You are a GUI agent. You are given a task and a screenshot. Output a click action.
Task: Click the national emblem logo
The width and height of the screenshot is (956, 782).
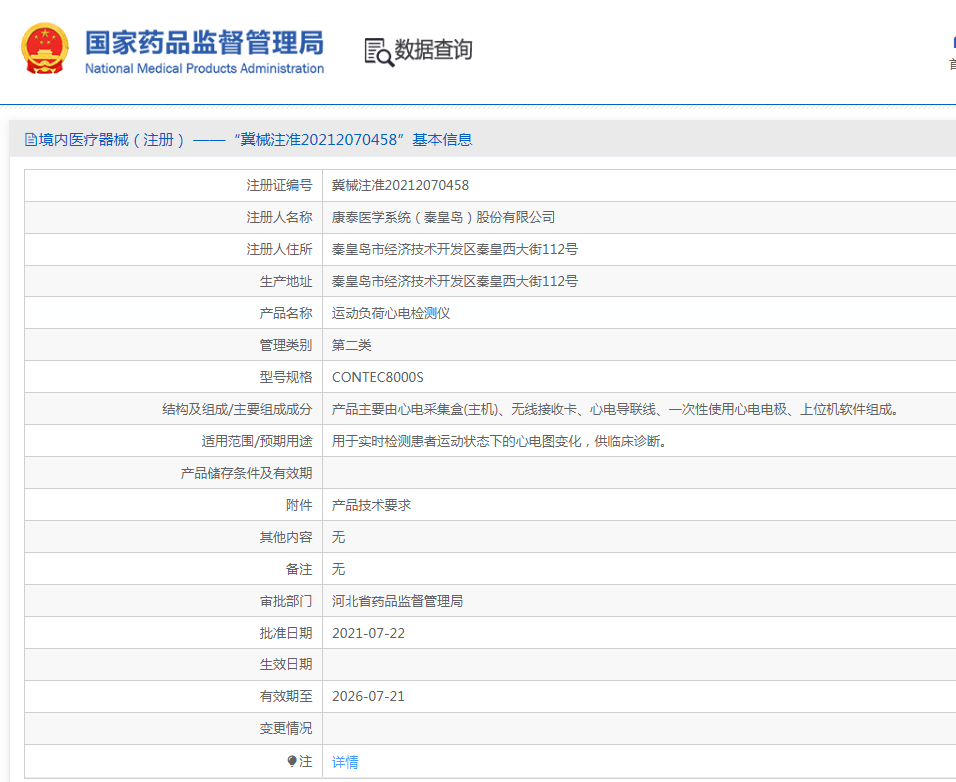point(45,48)
